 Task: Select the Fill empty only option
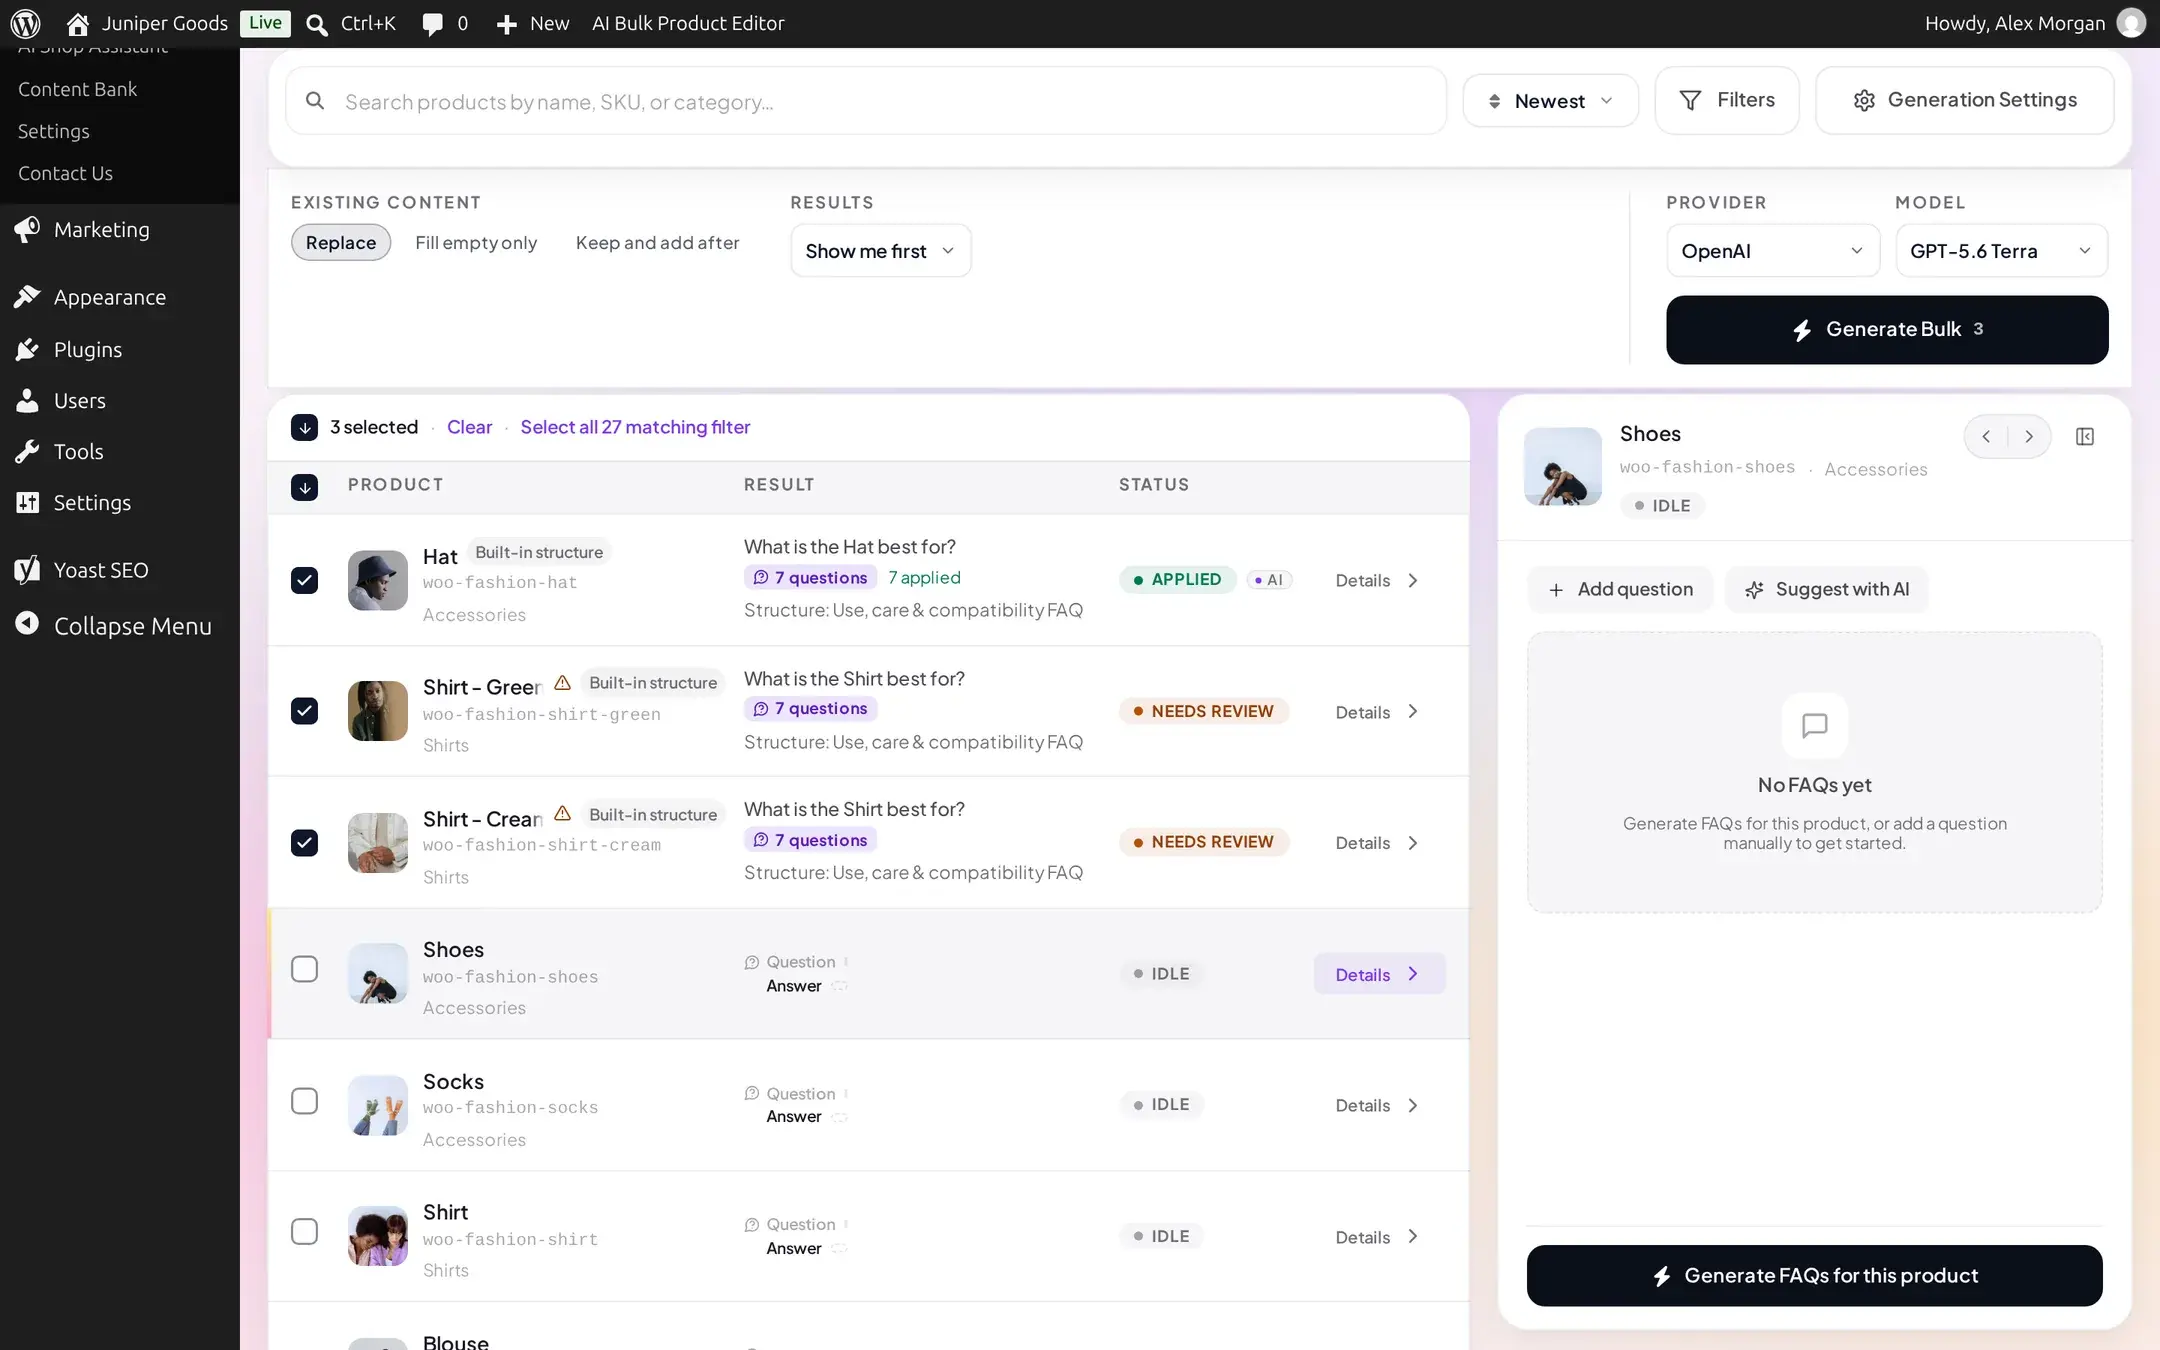pos(476,243)
